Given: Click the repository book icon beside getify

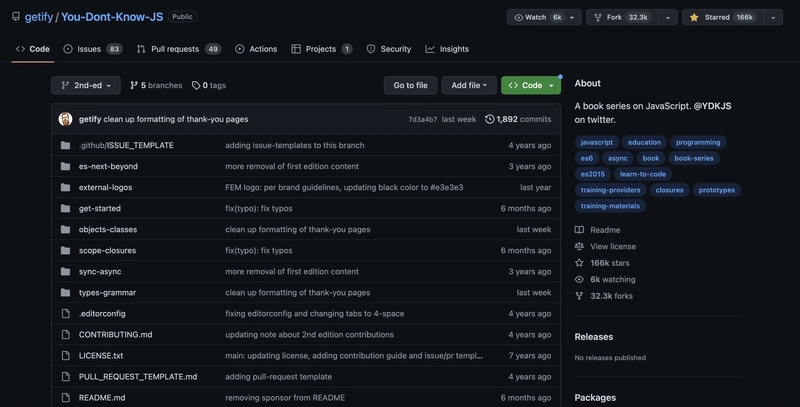Looking at the screenshot, I should click(x=16, y=16).
